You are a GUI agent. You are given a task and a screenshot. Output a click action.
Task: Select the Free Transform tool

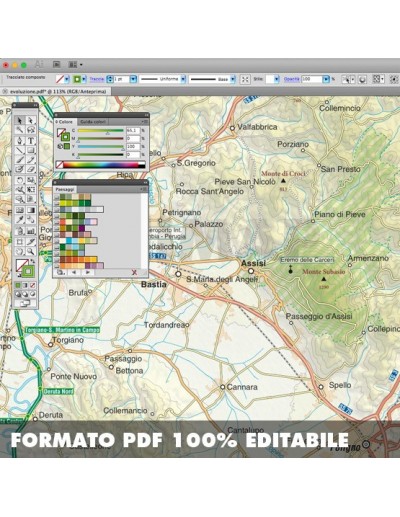click(x=31, y=189)
